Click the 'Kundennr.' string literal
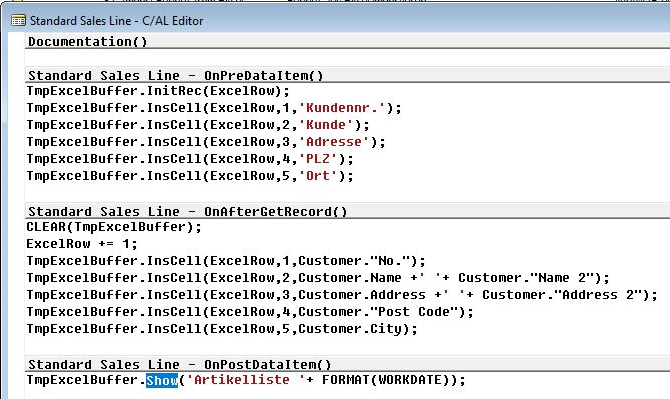The height and width of the screenshot is (399, 670). [342, 108]
